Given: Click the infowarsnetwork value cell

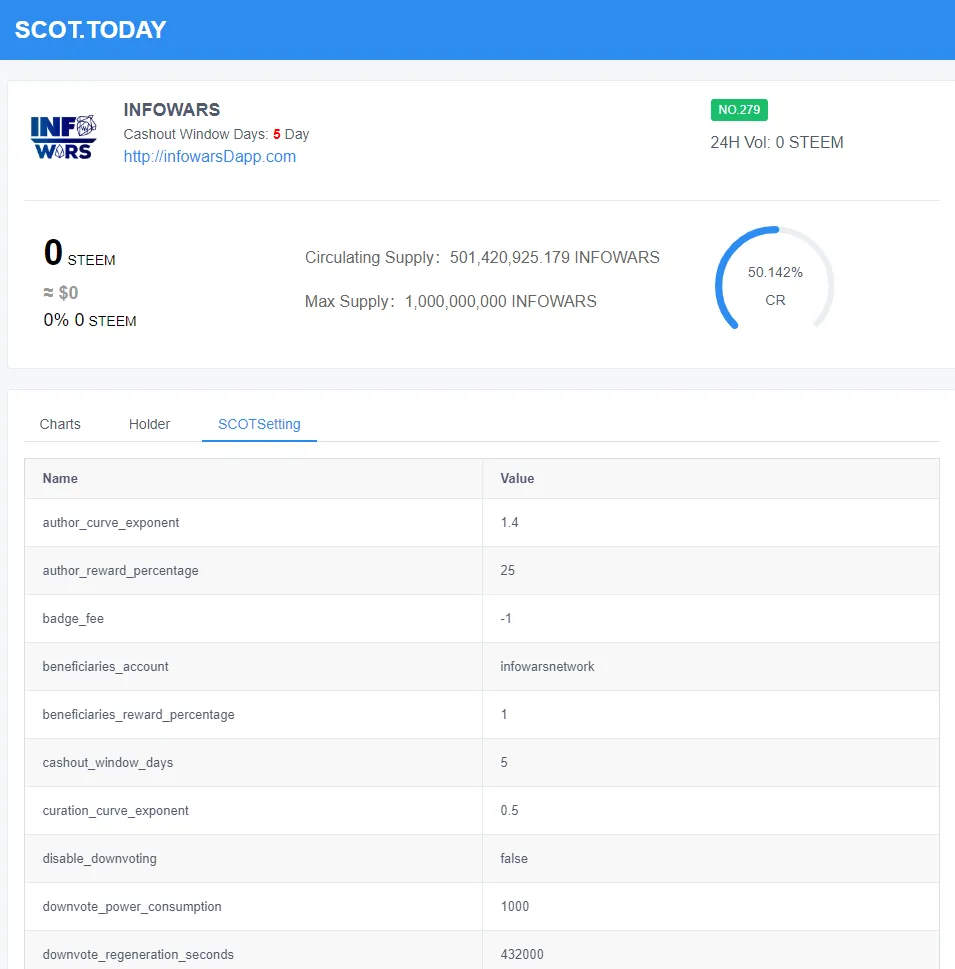Looking at the screenshot, I should [x=547, y=666].
